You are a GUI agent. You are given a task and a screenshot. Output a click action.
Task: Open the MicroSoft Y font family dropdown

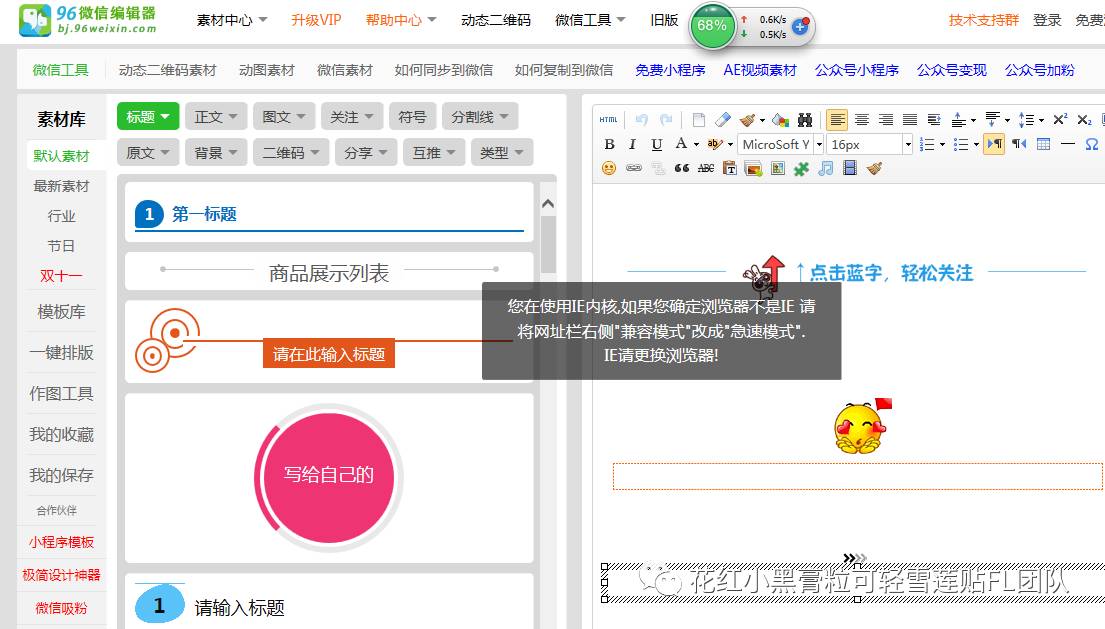click(x=778, y=143)
